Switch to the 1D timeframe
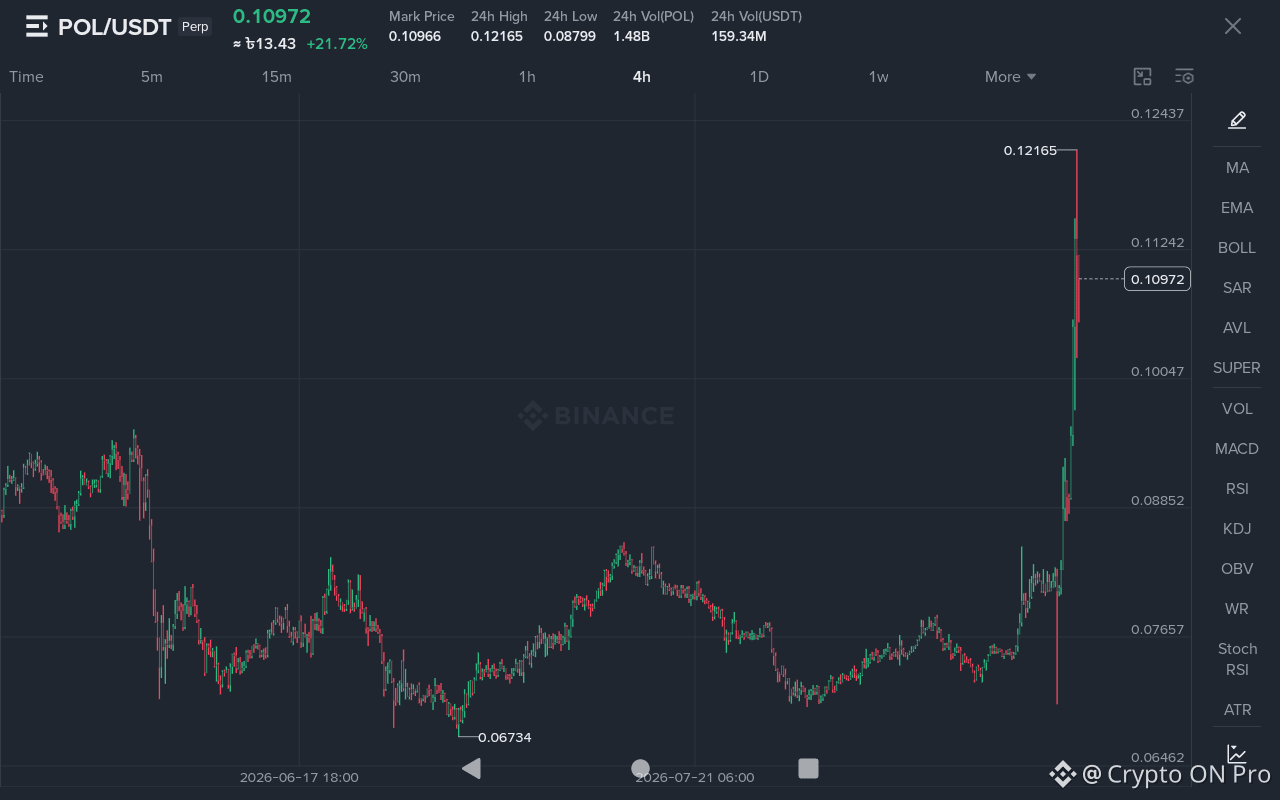1280x800 pixels. tap(759, 77)
